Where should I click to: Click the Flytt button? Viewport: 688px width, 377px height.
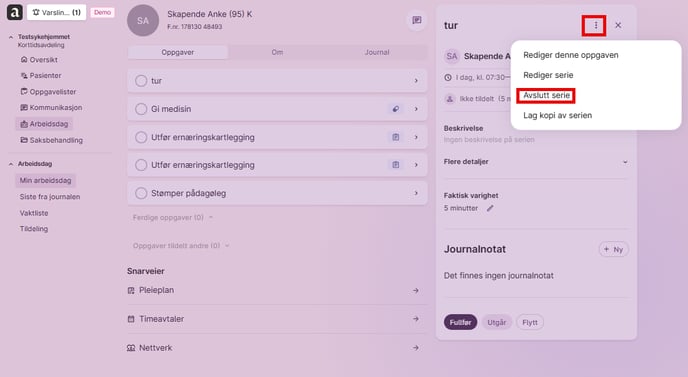pos(530,322)
